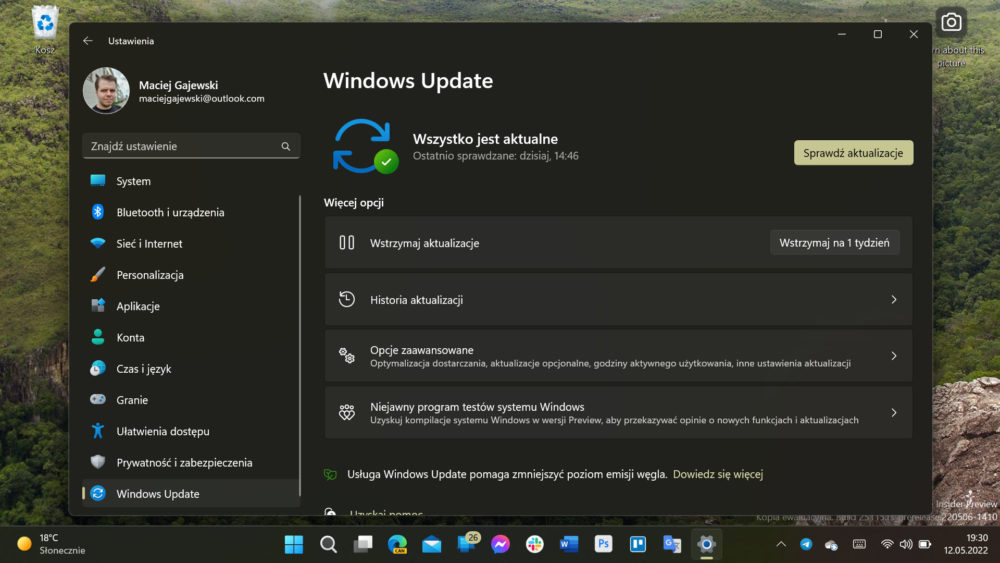1000x563 pixels.
Task: Go to Aplikacje settings
Action: tap(191, 306)
